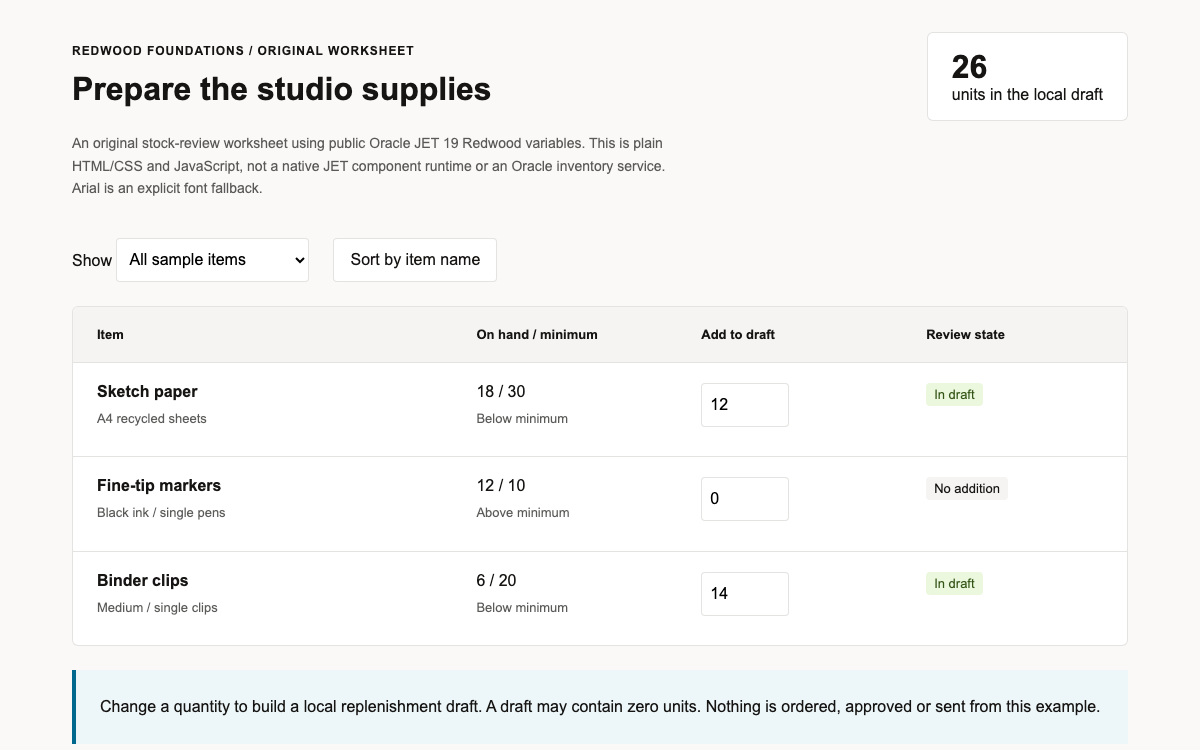Click the 18 / 30 stock value
This screenshot has width=1200, height=750.
[500, 392]
